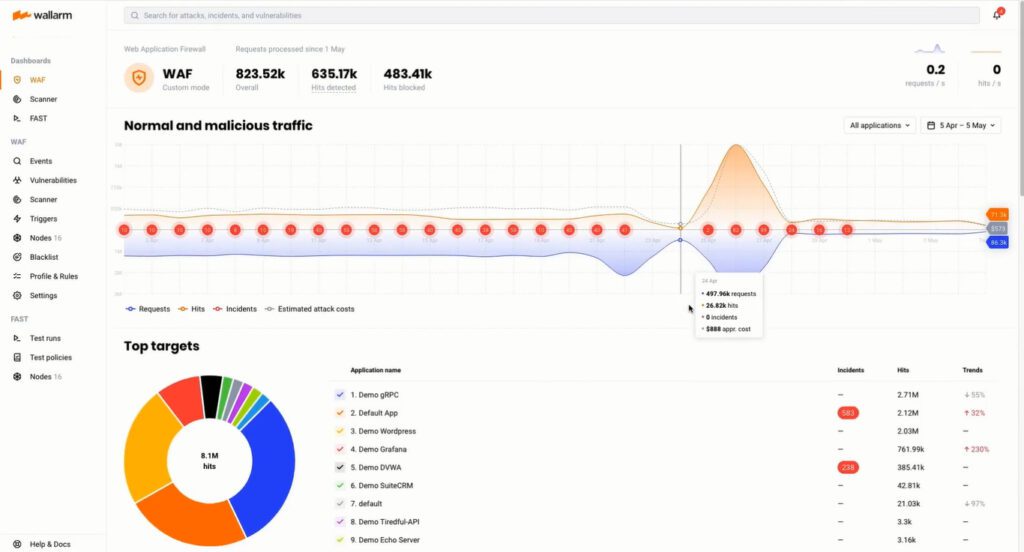Toggle the Demo Tiredful-API checkbox
Viewport: 1024px width, 552px height.
point(340,522)
